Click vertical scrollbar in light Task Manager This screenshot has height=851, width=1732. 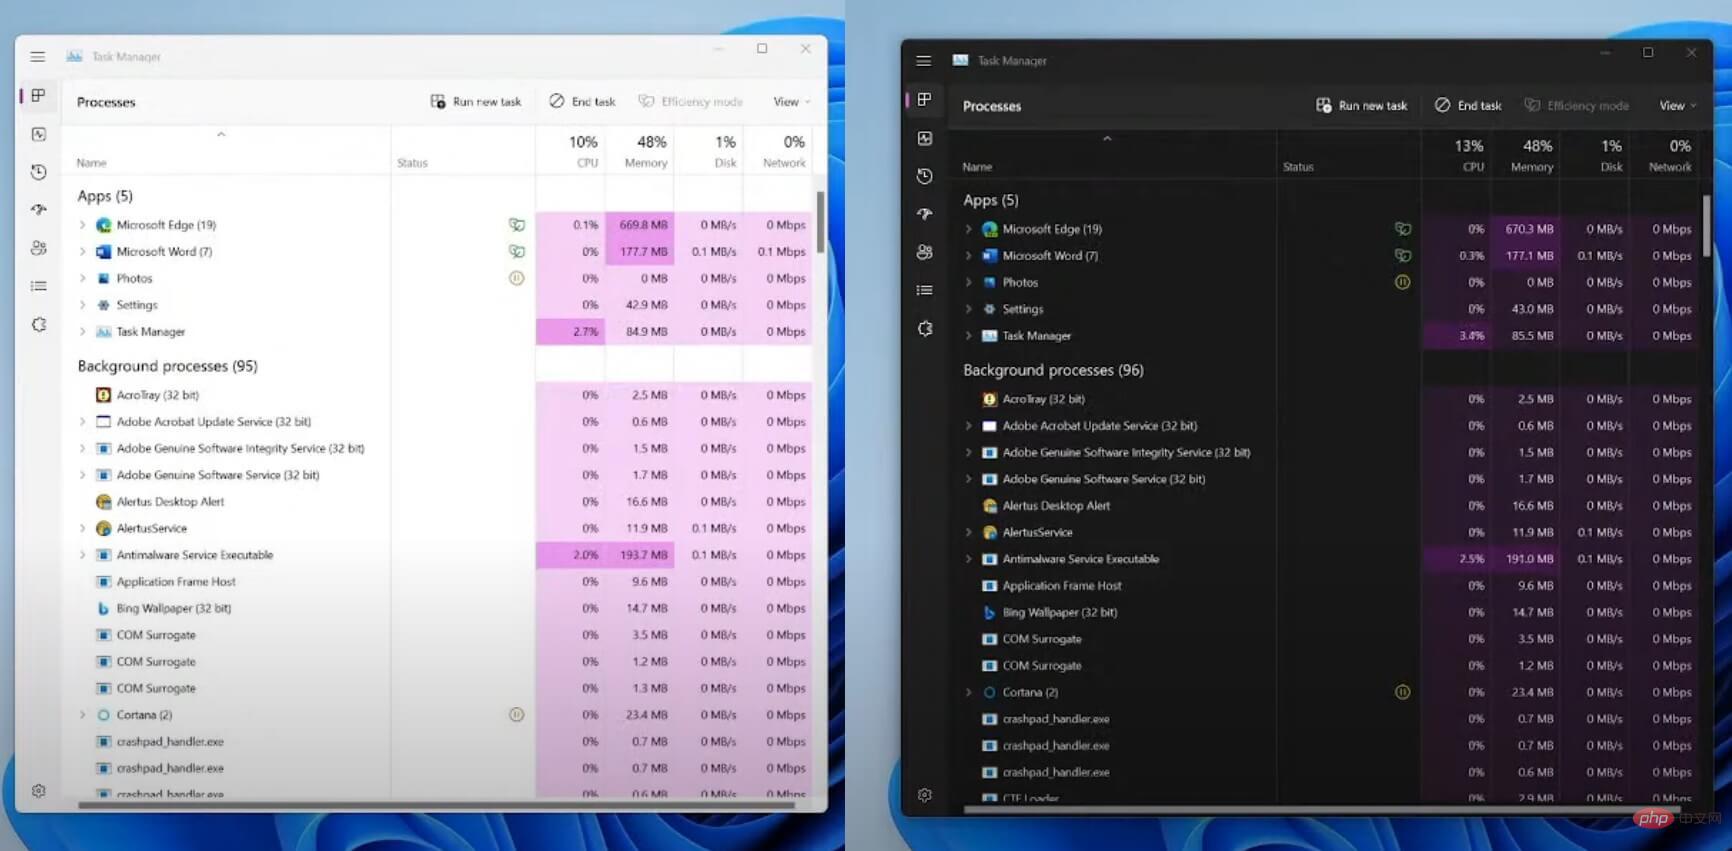click(x=821, y=222)
